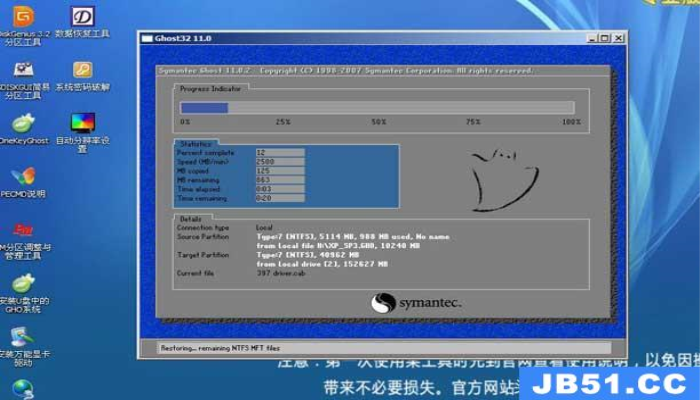This screenshot has width=700, height=400.
Task: Click the 'Local' connection type value
Action: 264,228
